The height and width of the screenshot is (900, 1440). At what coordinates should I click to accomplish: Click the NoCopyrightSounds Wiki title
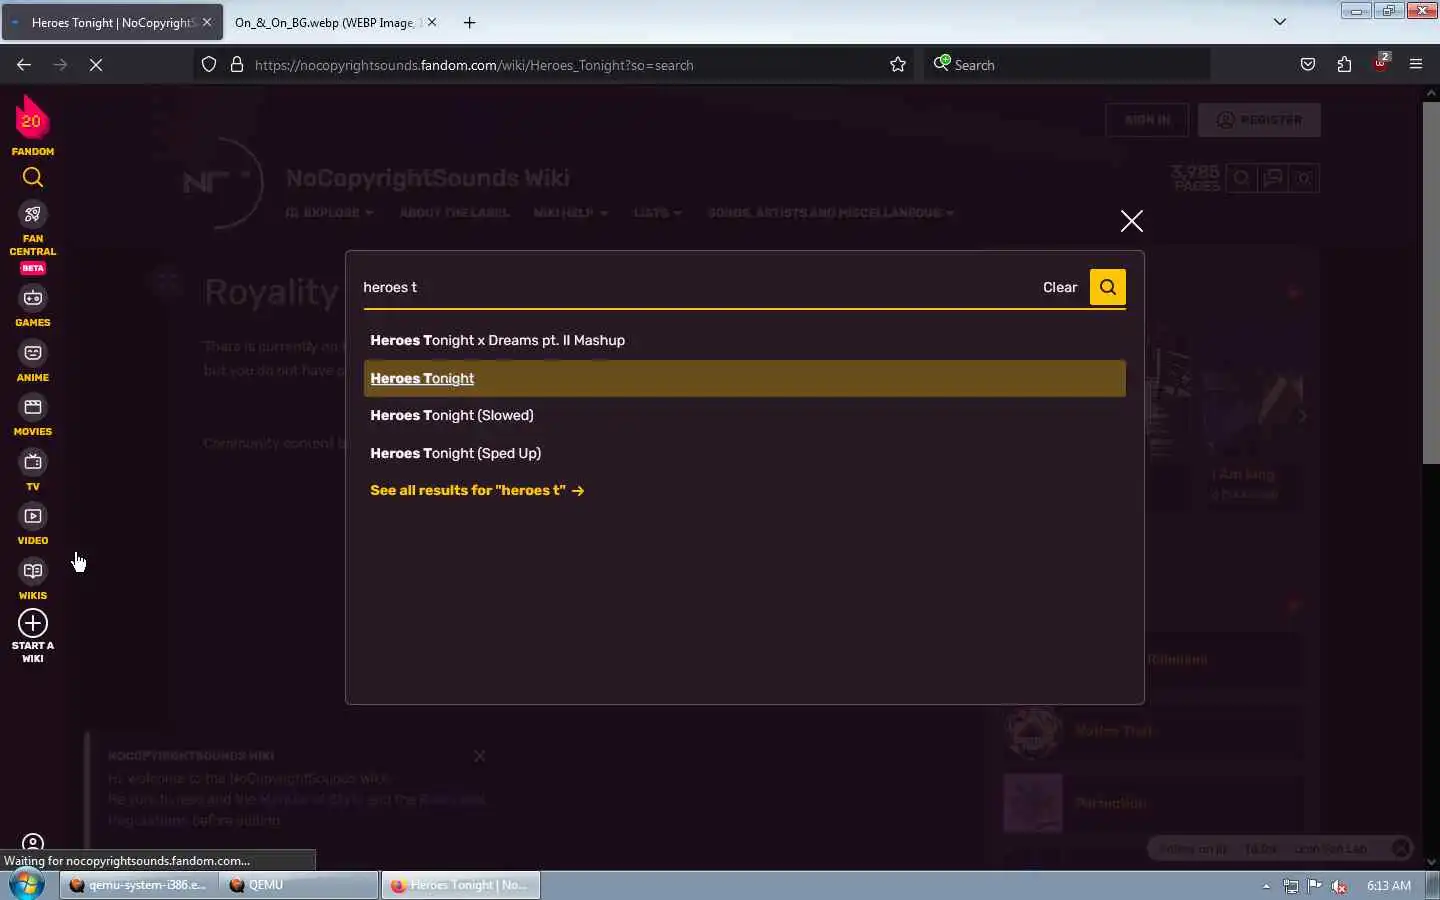pos(428,178)
